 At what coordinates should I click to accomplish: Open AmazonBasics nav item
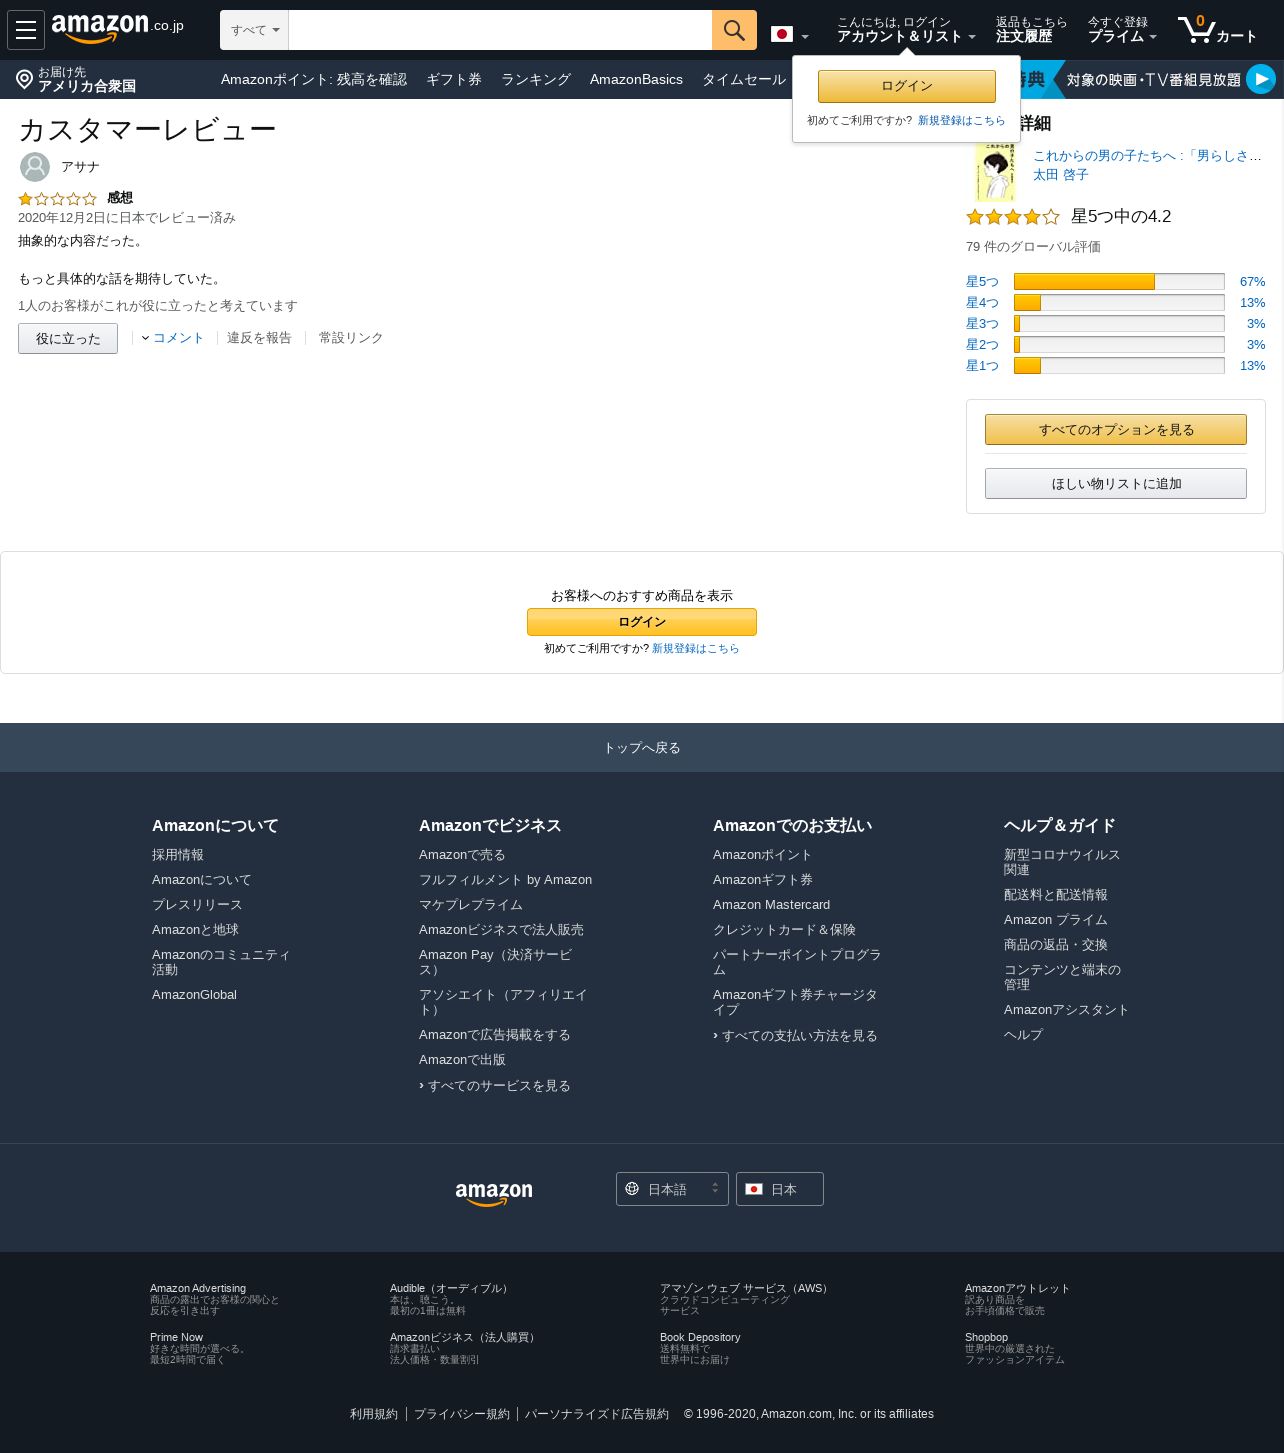tap(636, 79)
